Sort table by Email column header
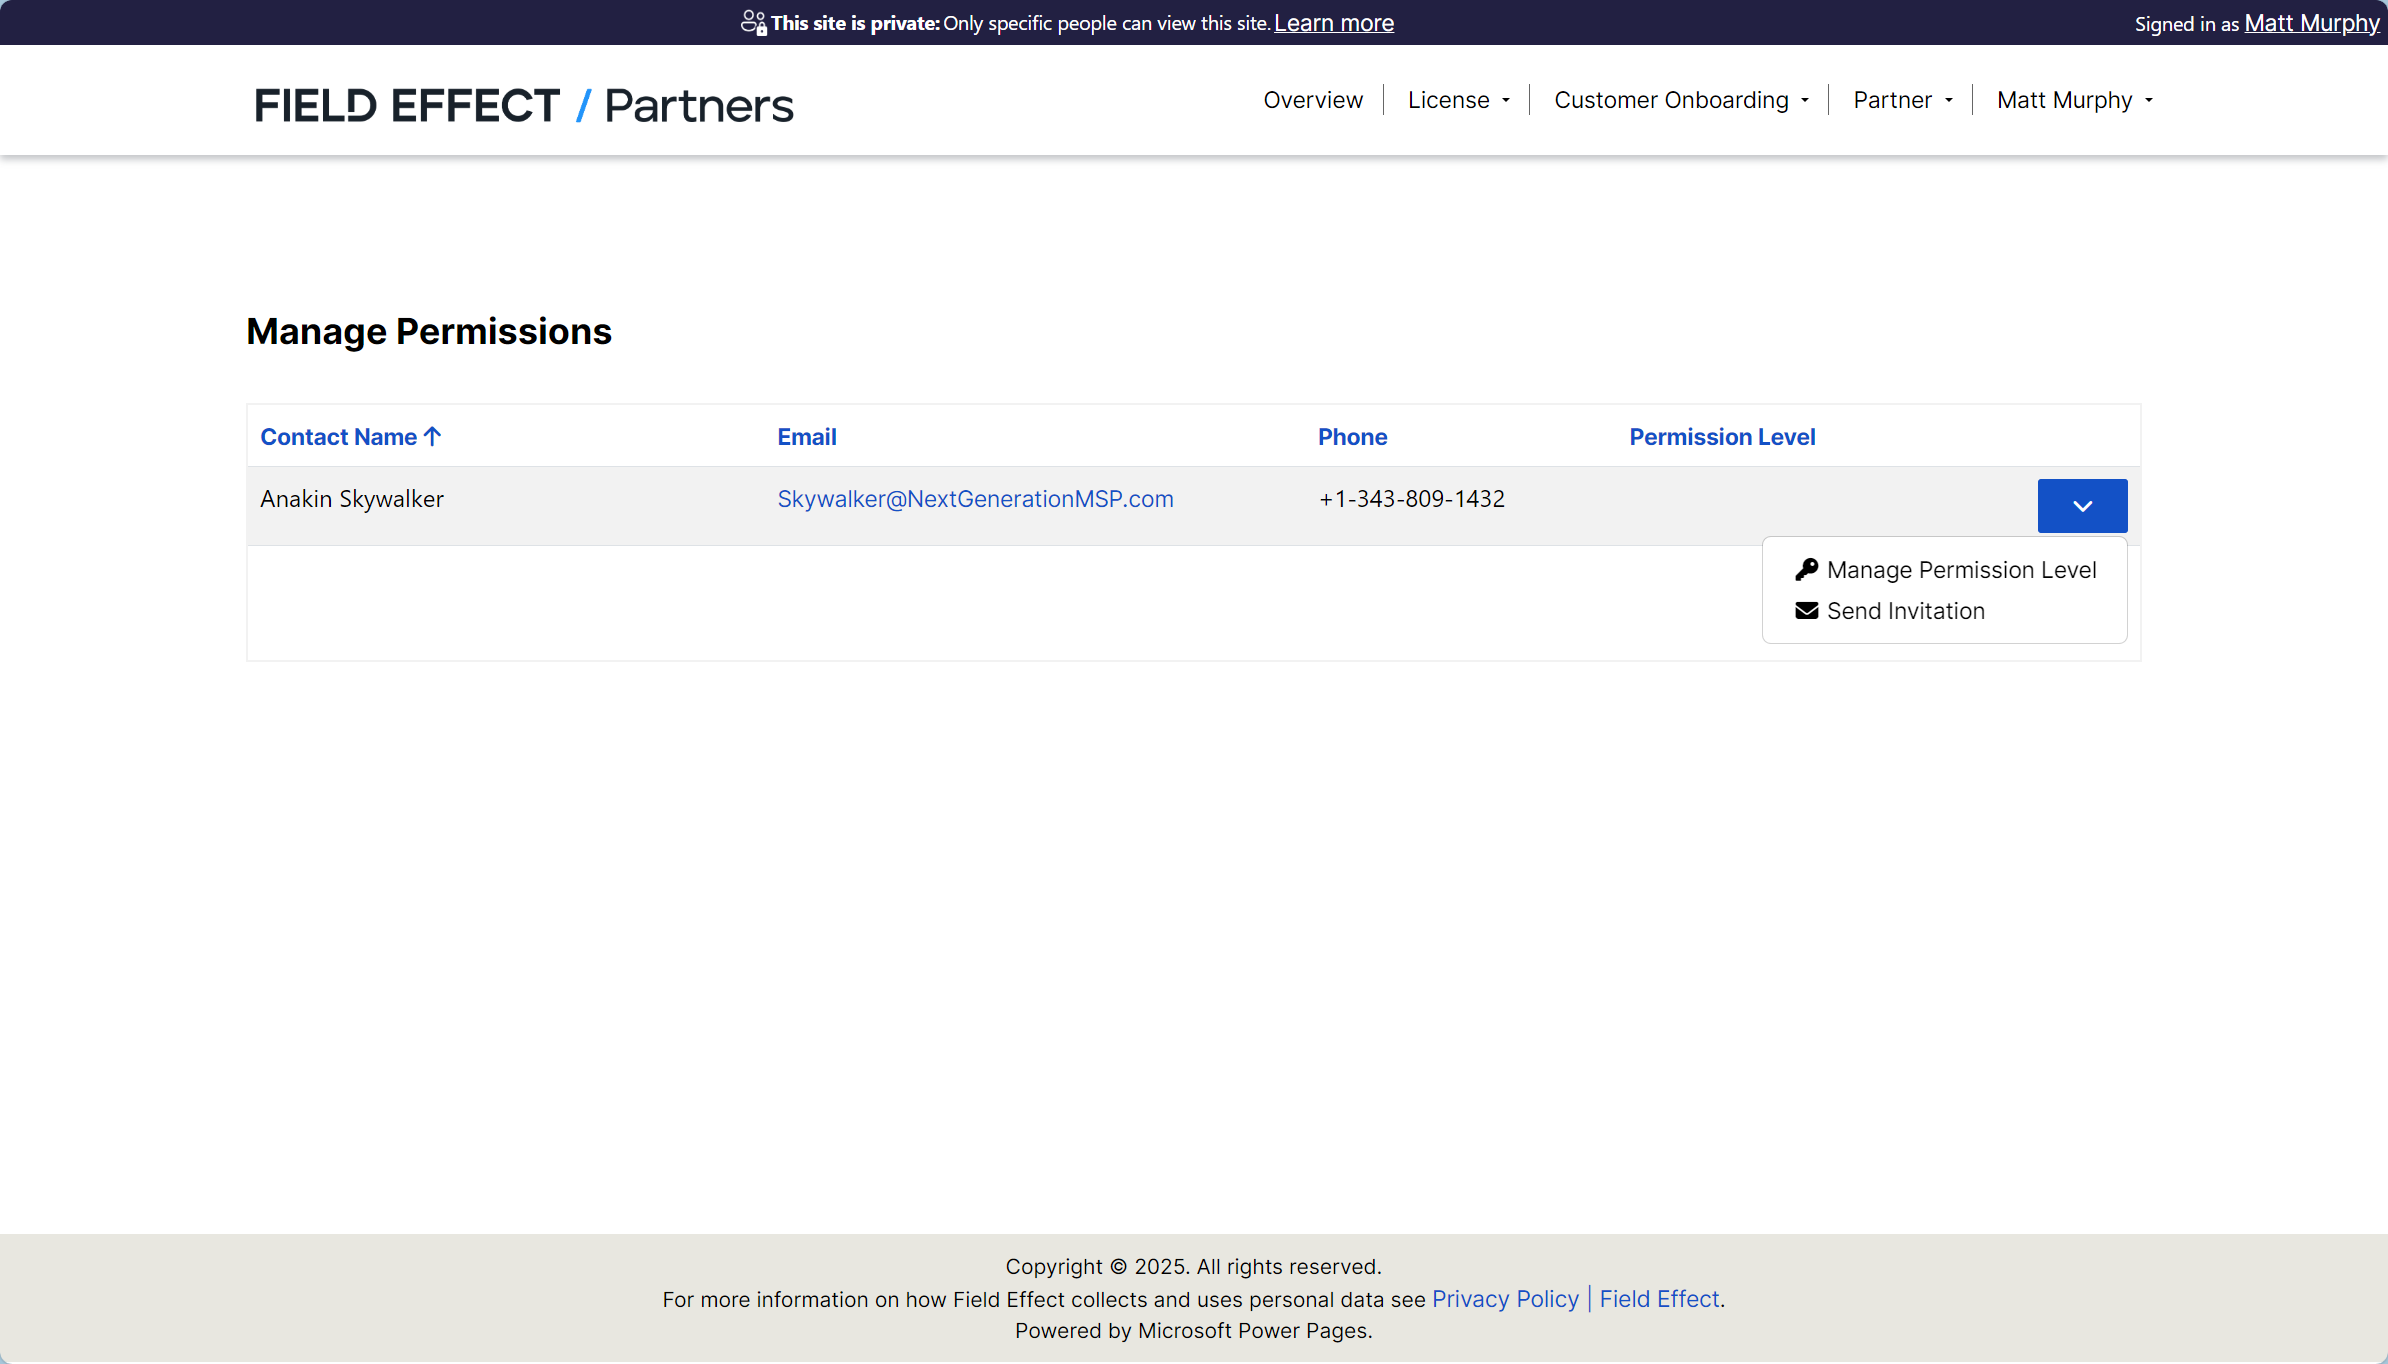2388x1364 pixels. coord(806,437)
